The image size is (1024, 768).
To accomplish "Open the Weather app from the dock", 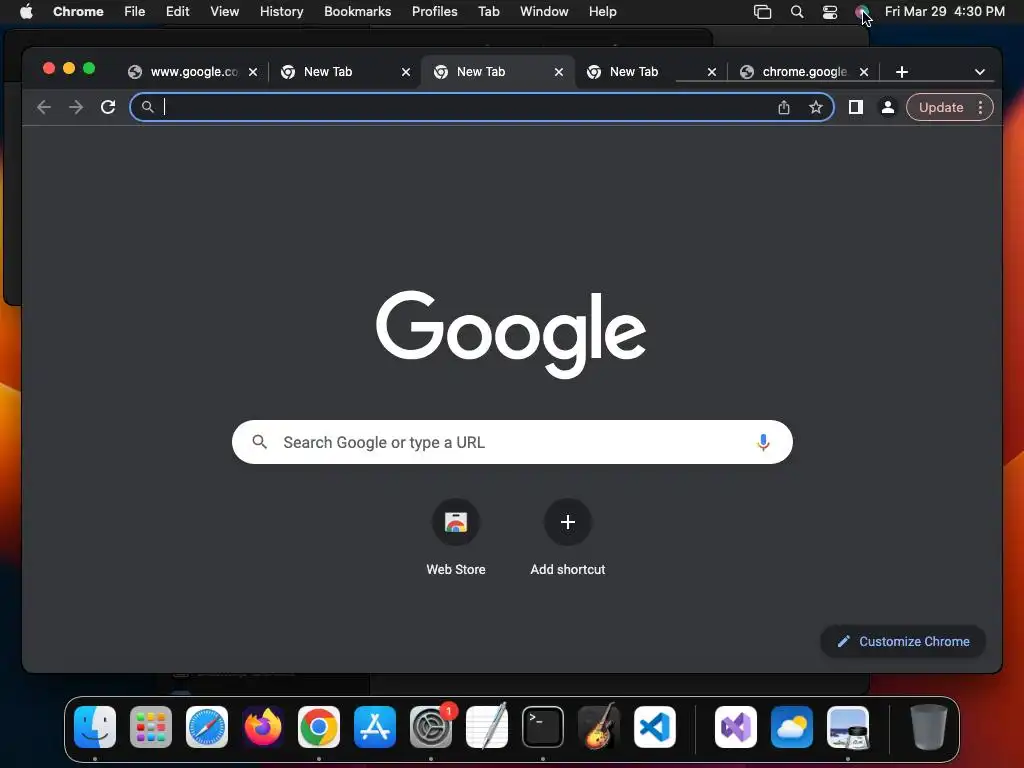I will [x=792, y=727].
